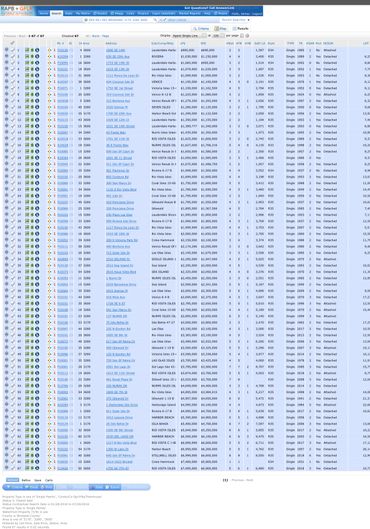The image size is (370, 529).
Task: Open the Home tab in navigation bar
Action: point(44,13)
